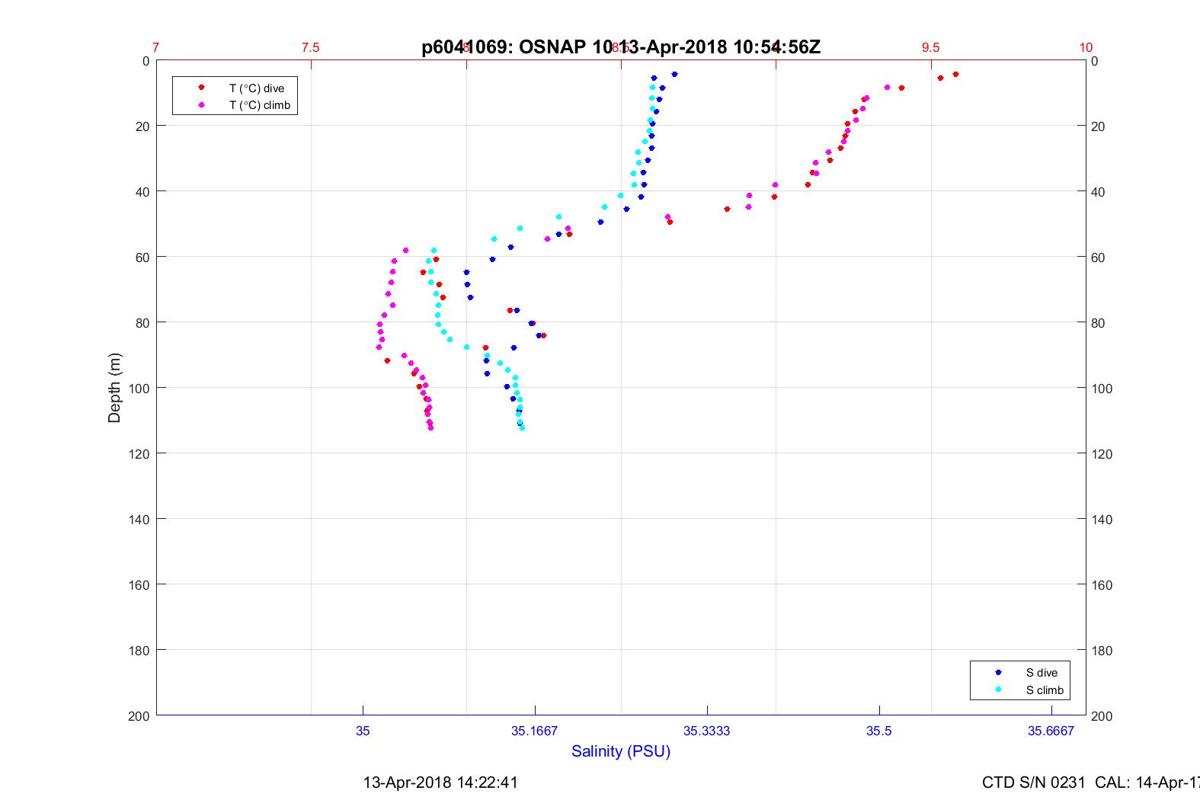Screen dimensions: 1200x804
Task: Click the red dive marker in temperature legend
Action: pyautogui.click(x=202, y=88)
